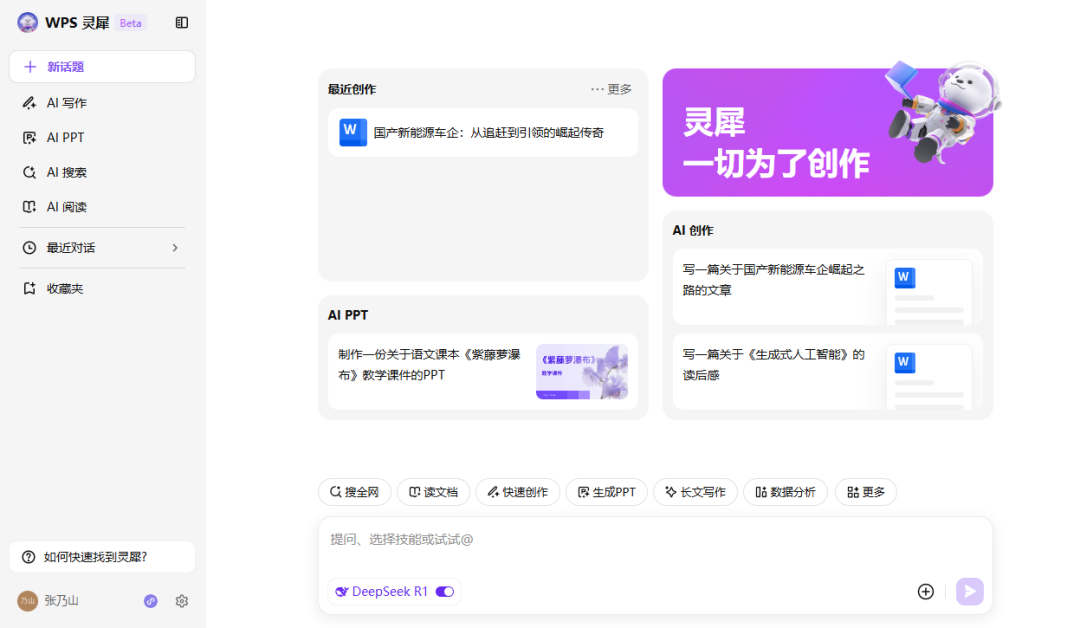Screen dimensions: 1080x628
Task: Choose the 长文写作 skill chip
Action: tap(695, 492)
